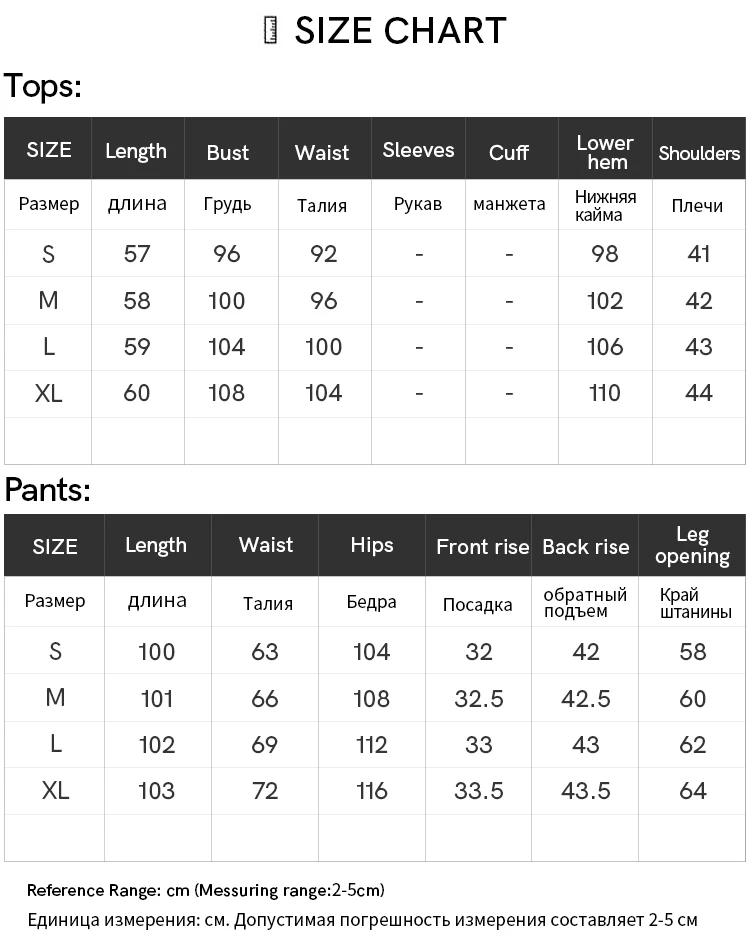Select the Pants section heading

click(x=47, y=489)
